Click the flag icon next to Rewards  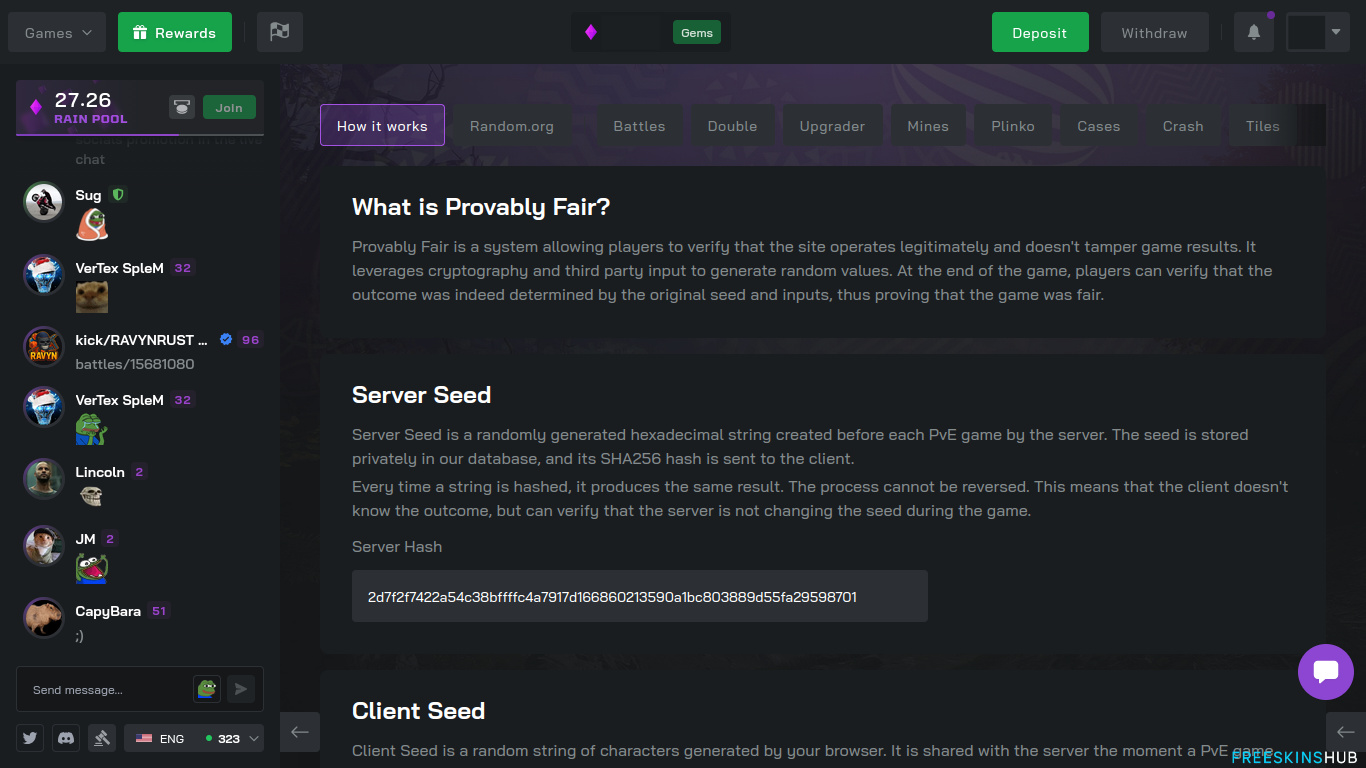coord(279,31)
